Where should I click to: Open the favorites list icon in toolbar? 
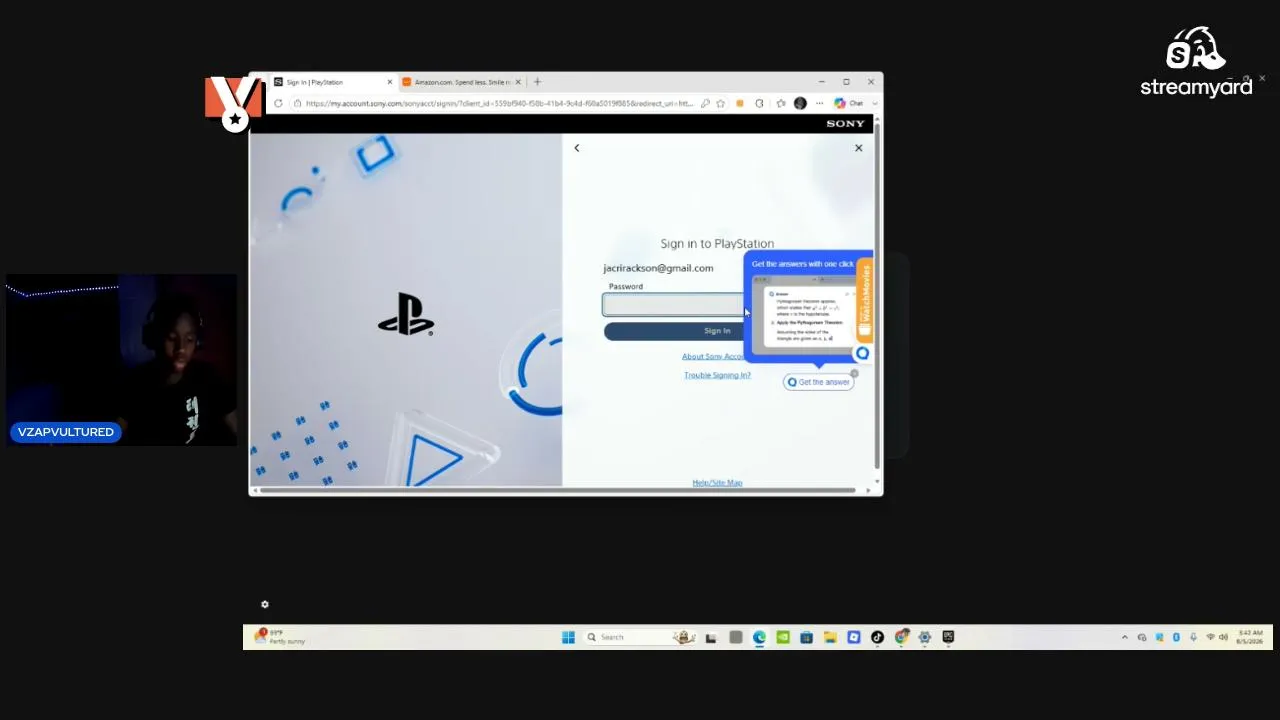click(x=780, y=103)
